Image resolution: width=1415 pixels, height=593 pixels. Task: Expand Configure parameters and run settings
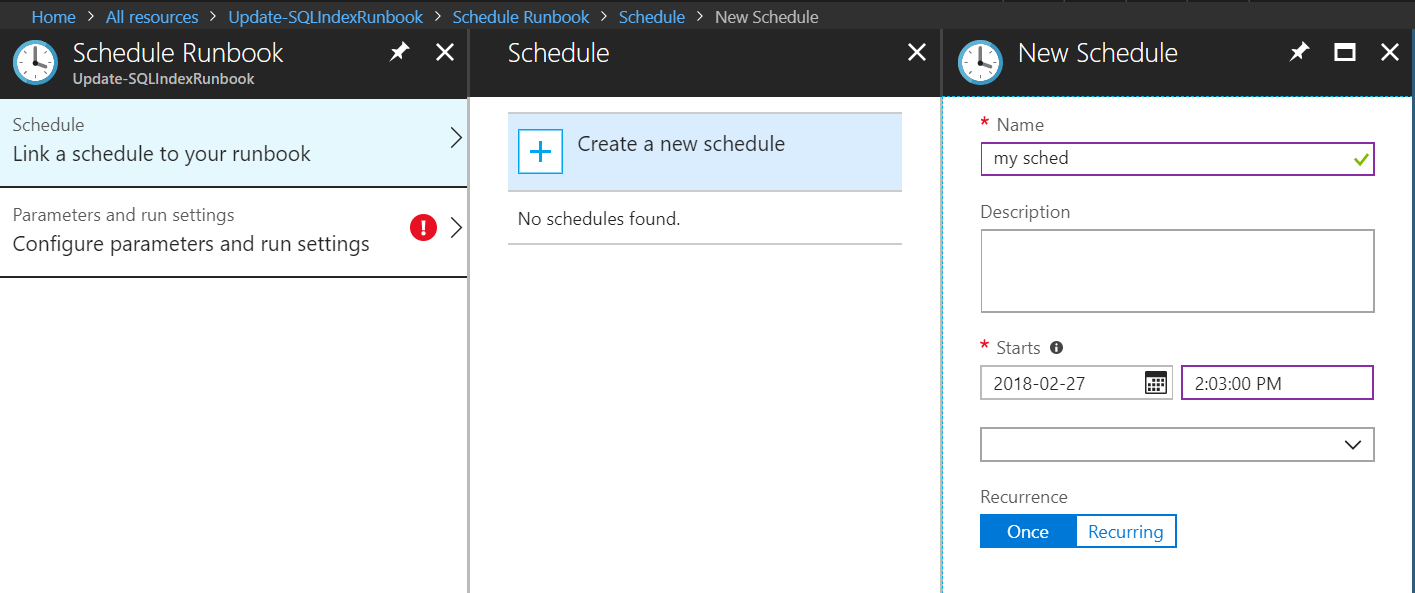click(x=233, y=232)
